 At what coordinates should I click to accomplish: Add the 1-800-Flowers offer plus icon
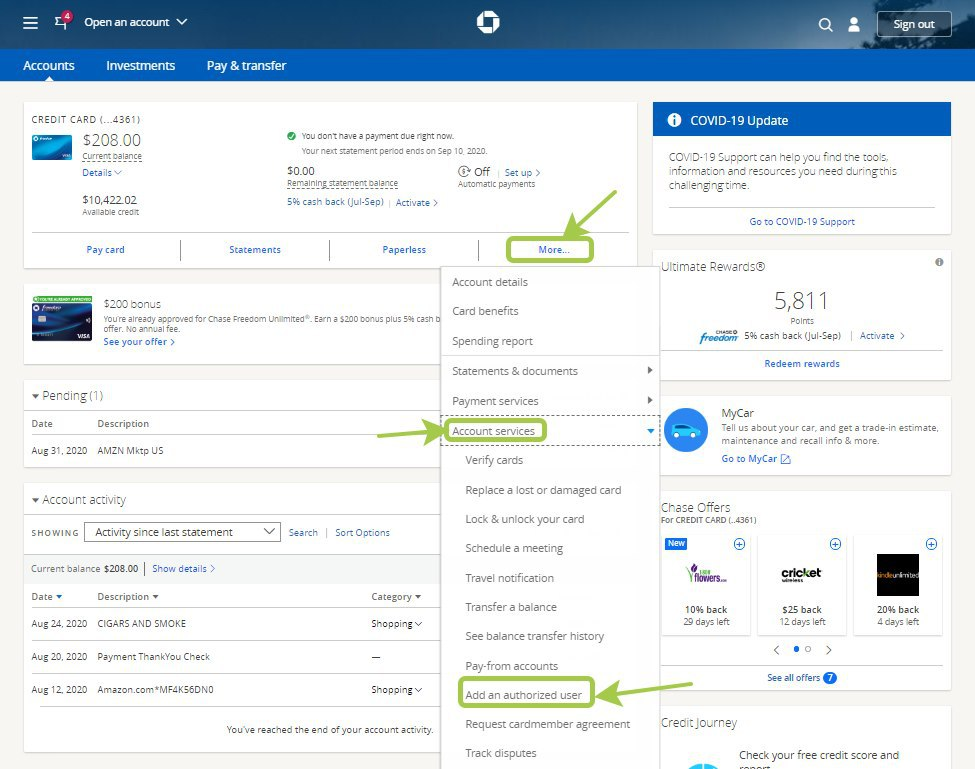click(739, 544)
